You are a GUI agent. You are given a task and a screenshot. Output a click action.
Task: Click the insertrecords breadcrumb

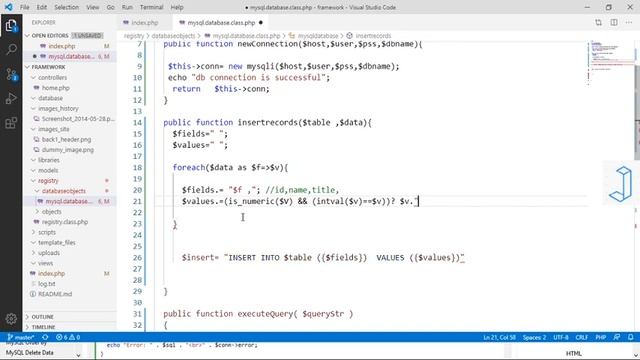tap(369, 36)
